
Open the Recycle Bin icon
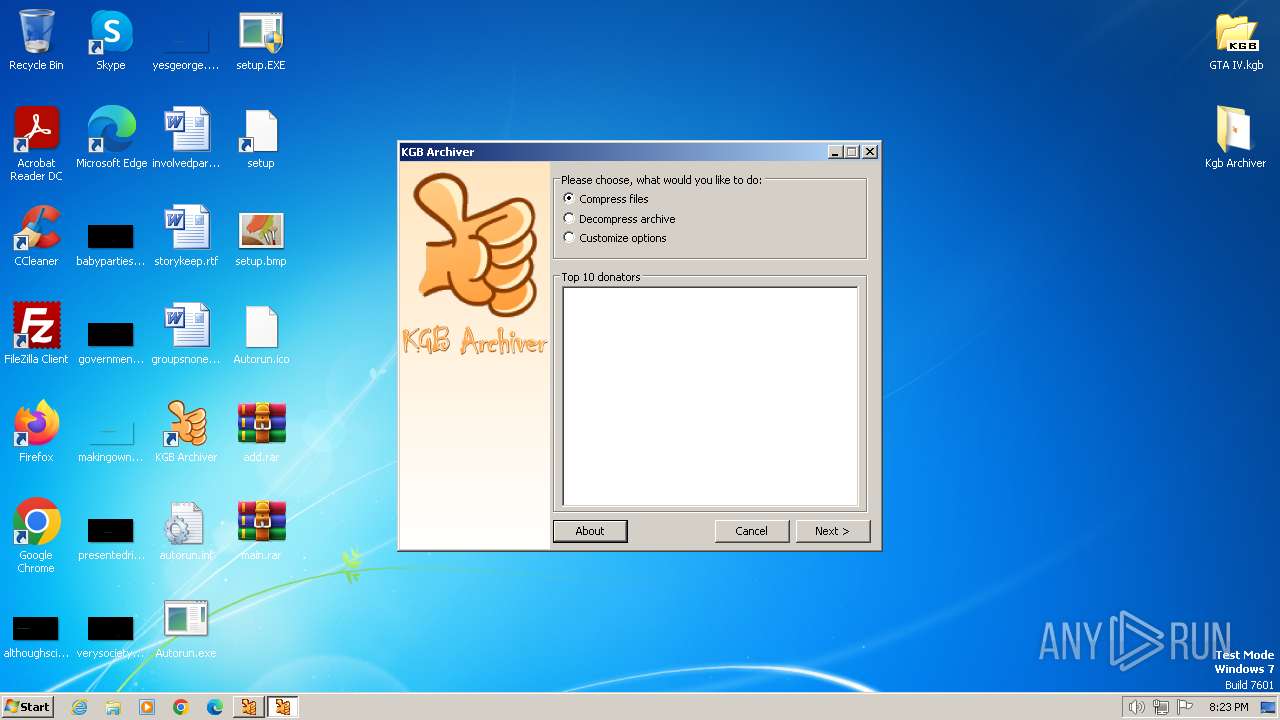(x=36, y=40)
